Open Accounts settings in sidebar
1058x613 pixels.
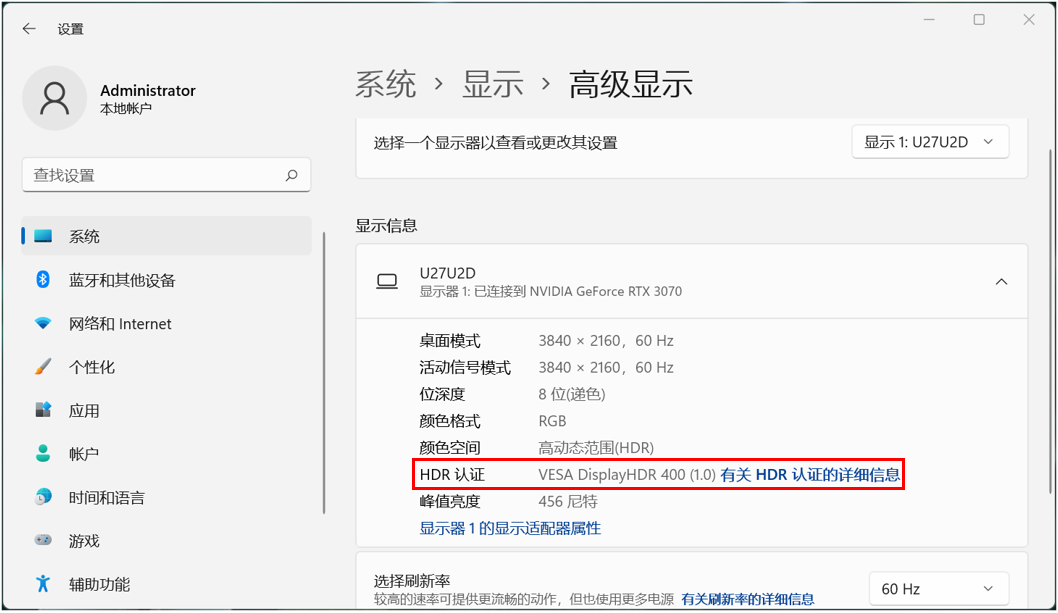[84, 454]
